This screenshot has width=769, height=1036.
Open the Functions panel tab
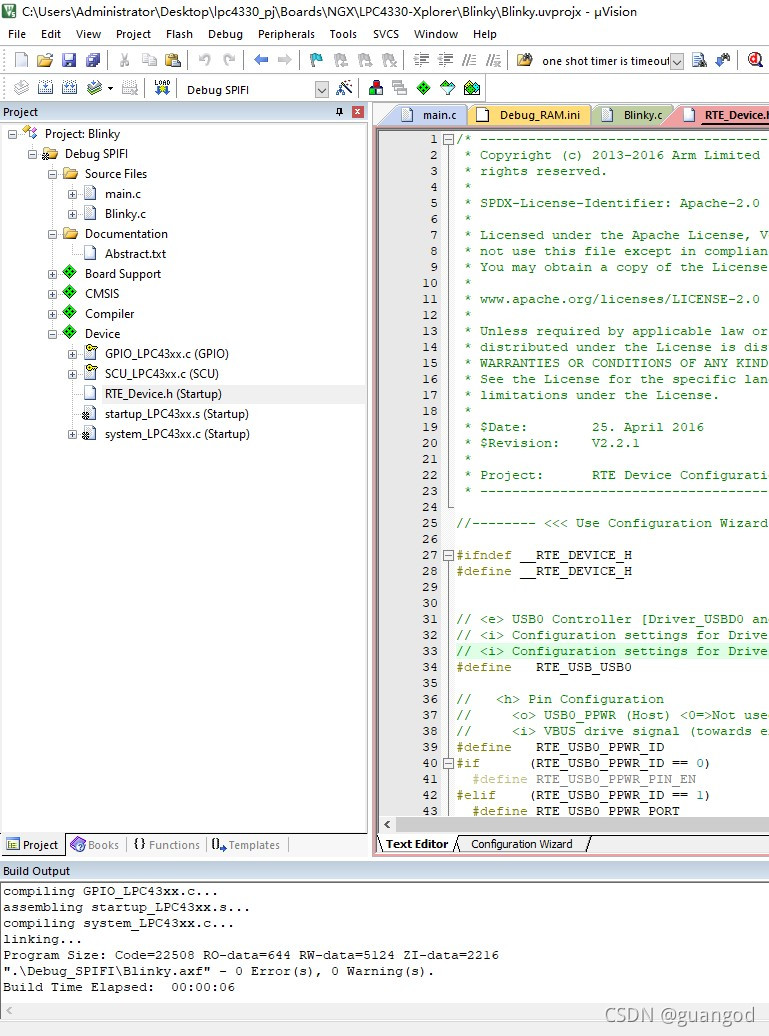click(166, 844)
